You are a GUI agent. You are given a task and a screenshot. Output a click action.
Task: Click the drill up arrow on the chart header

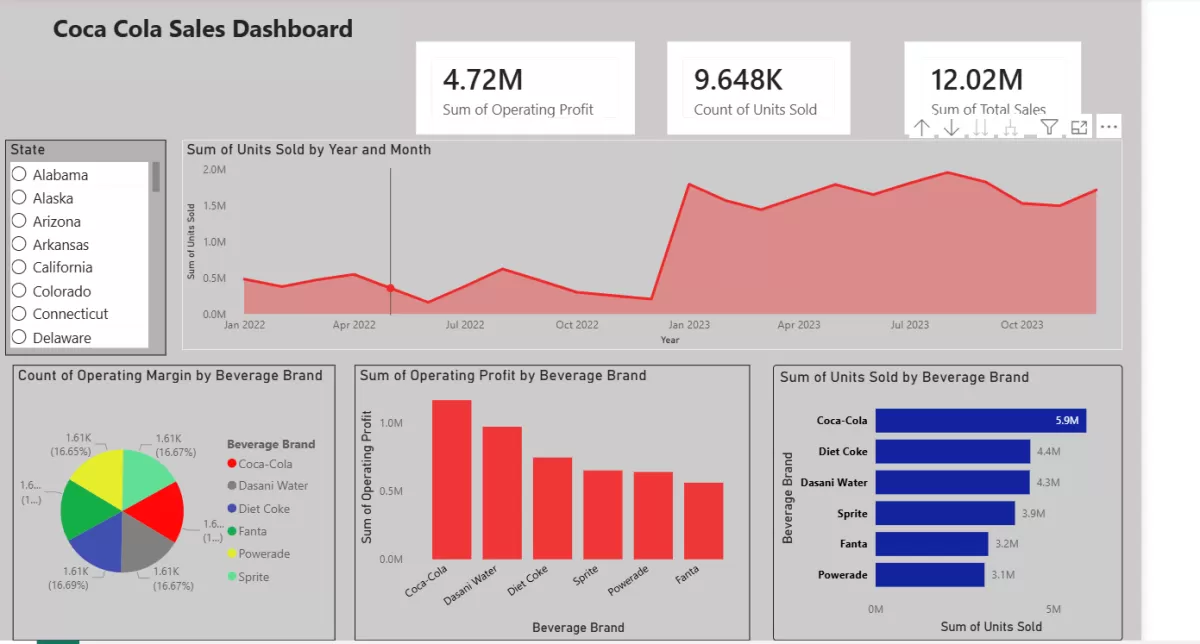point(921,127)
